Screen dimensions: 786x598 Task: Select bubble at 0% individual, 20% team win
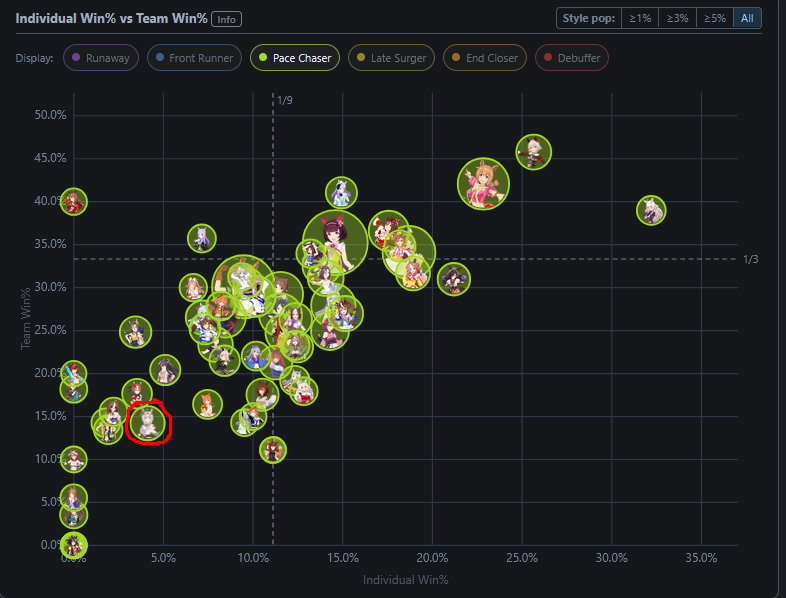(74, 374)
